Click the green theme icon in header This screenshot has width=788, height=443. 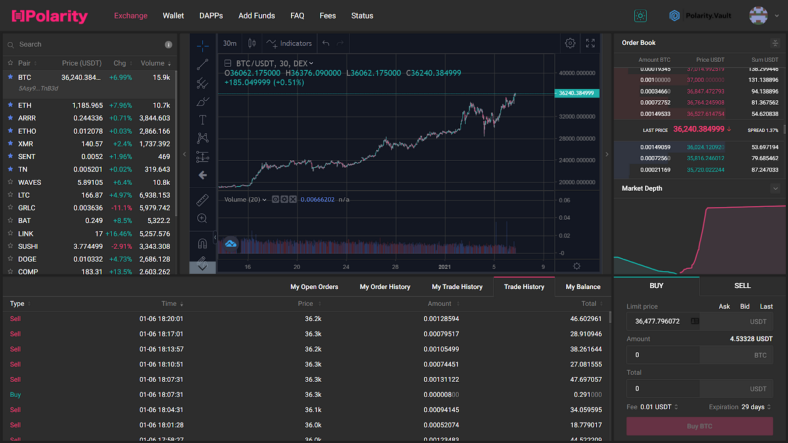coord(640,16)
